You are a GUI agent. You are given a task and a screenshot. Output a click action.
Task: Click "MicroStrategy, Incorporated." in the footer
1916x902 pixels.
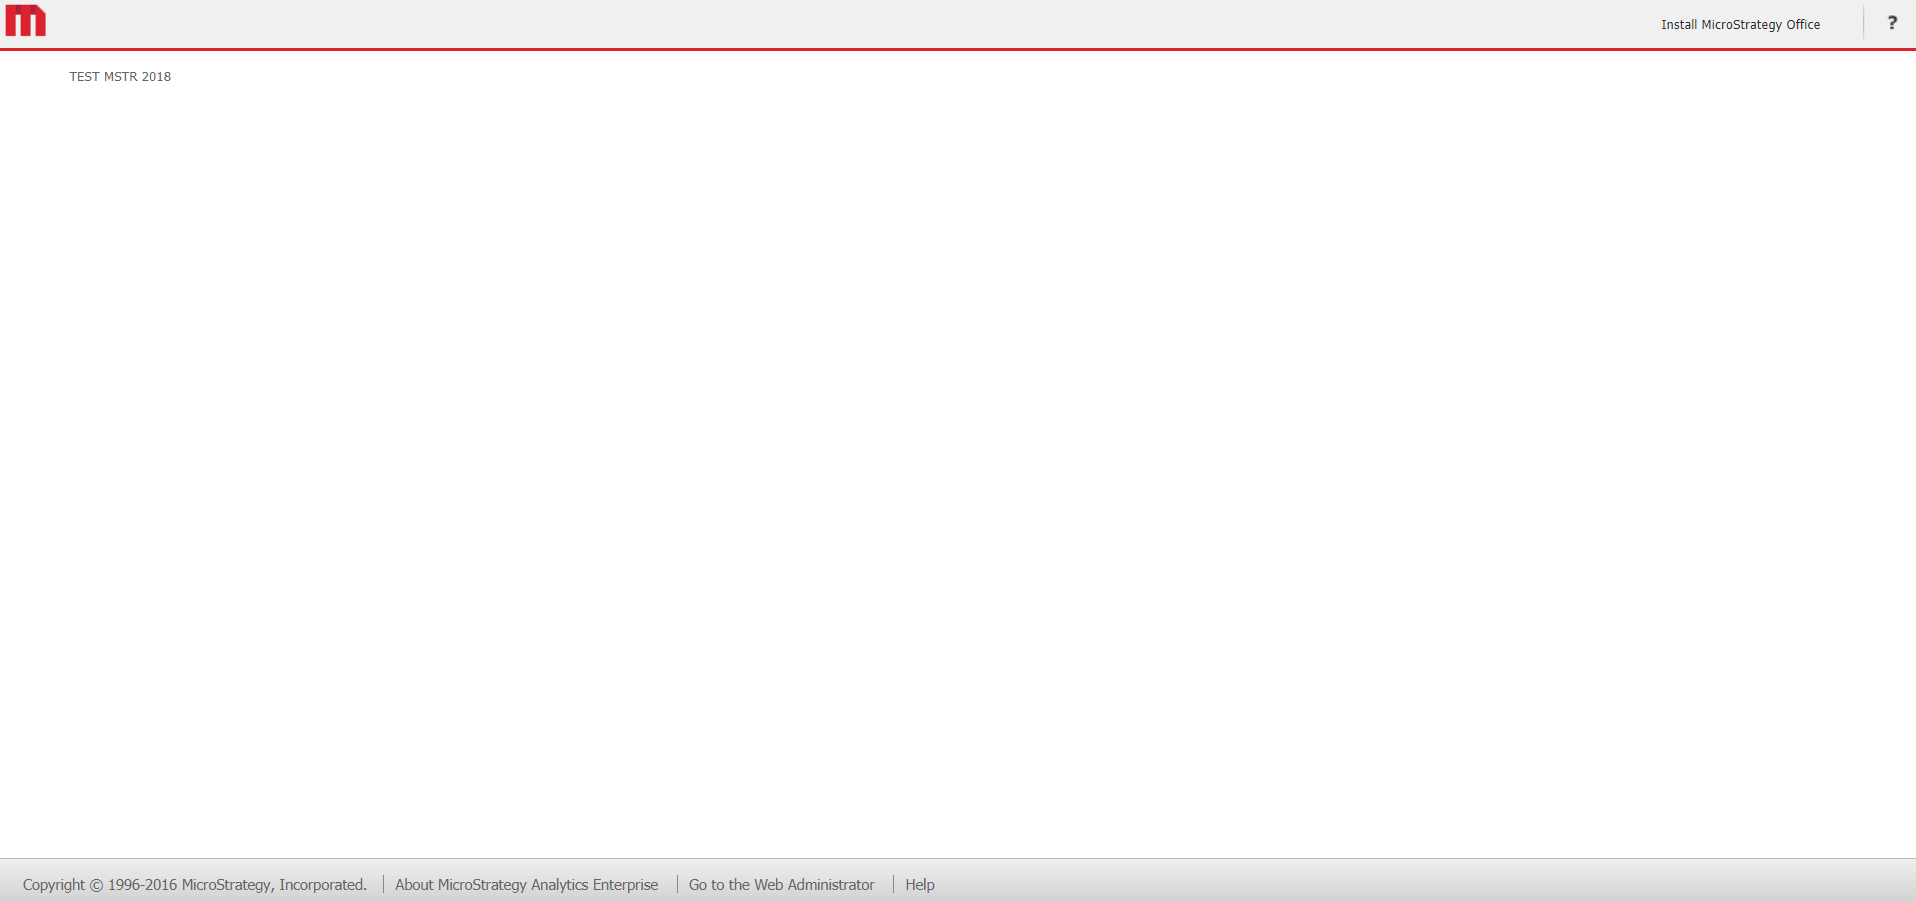(274, 885)
